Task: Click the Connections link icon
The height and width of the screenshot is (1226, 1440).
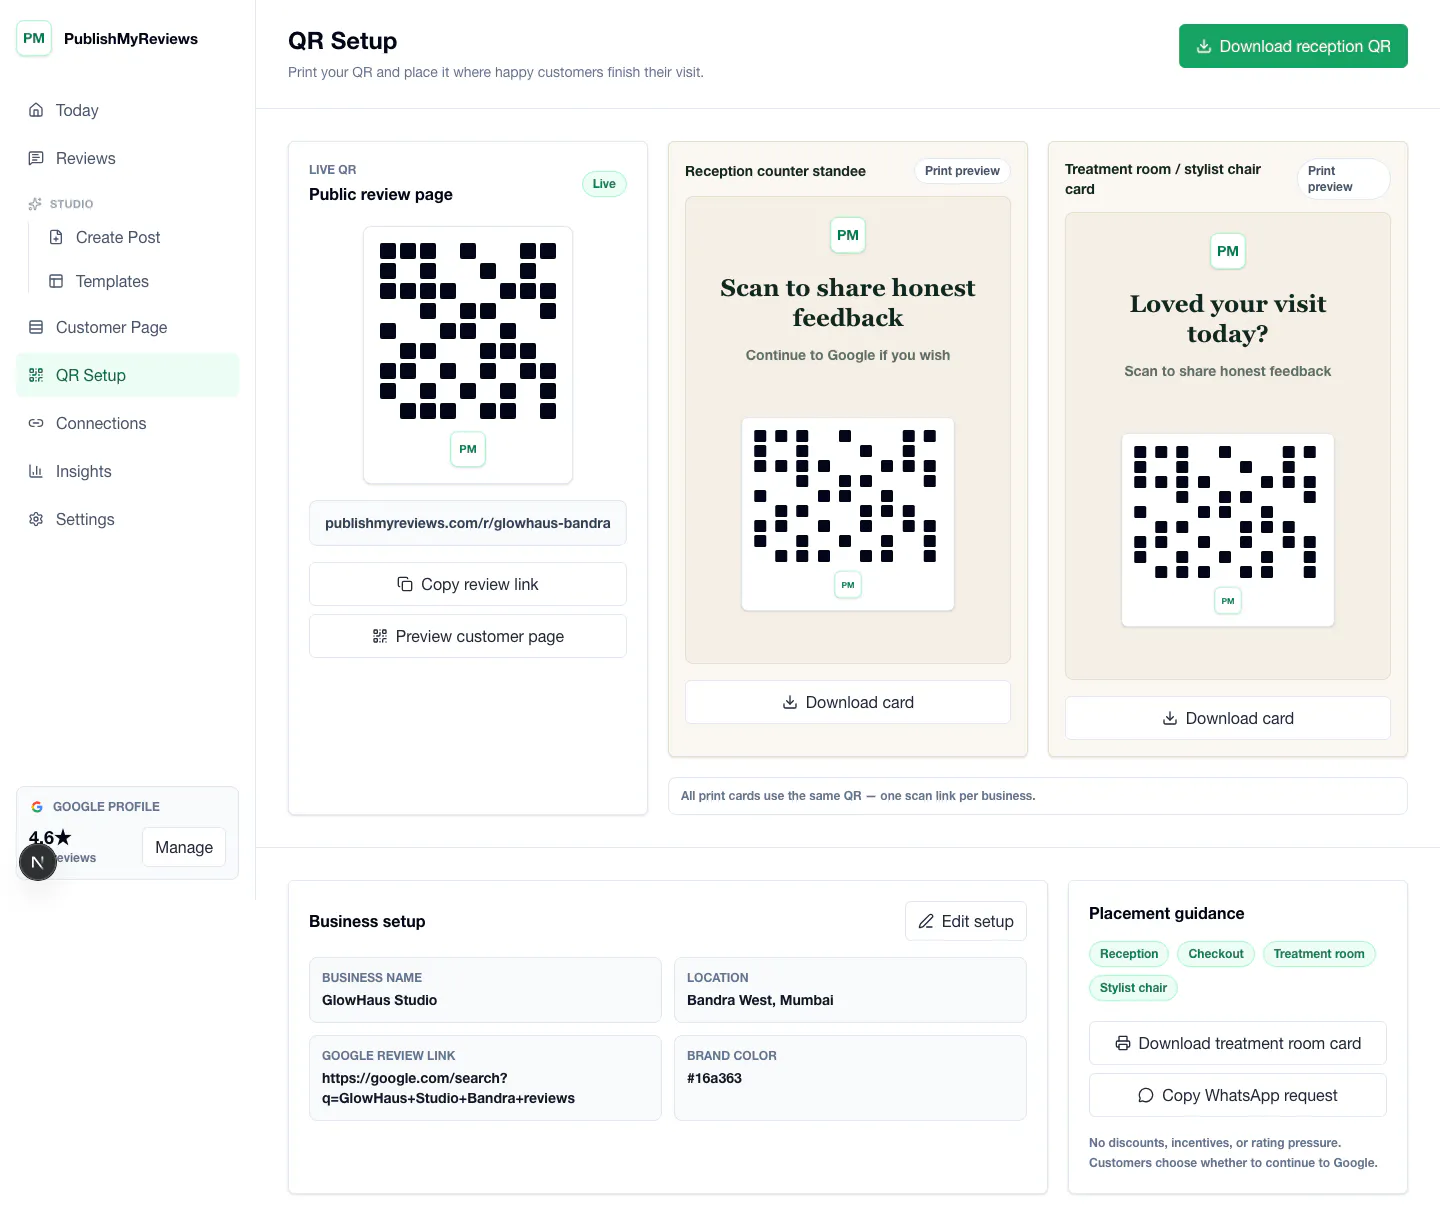Action: (x=36, y=423)
